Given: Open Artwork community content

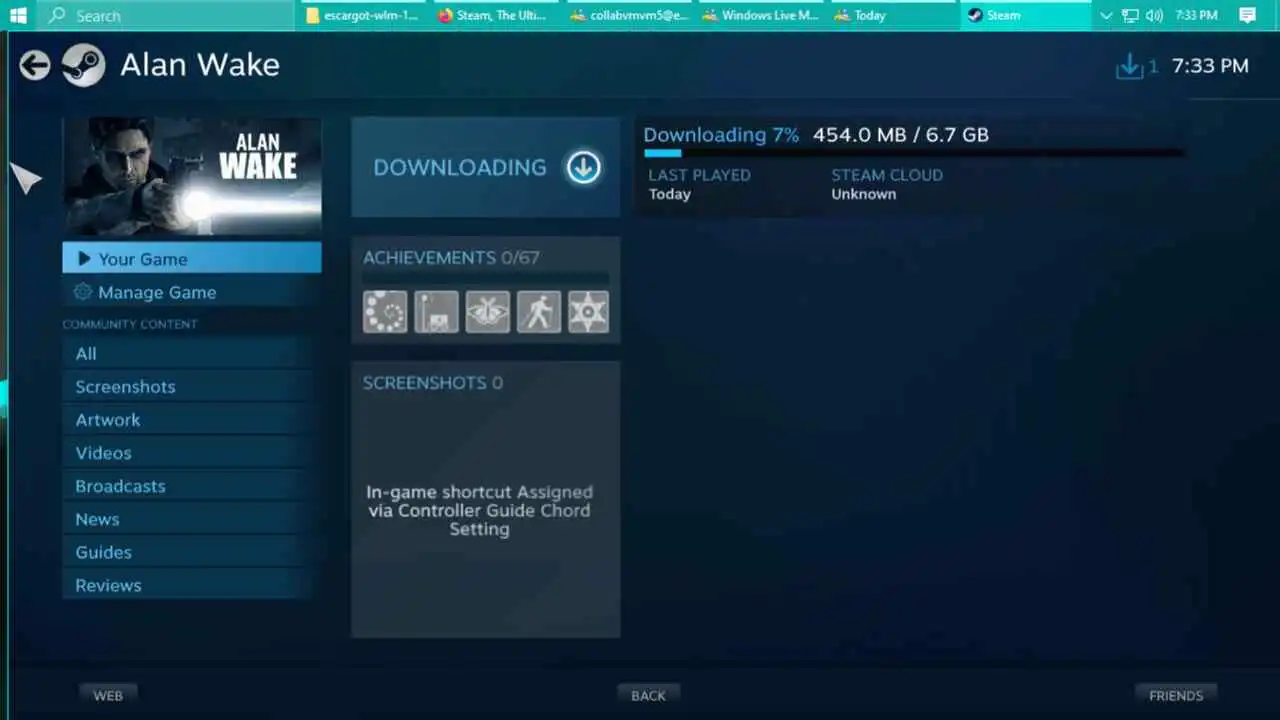Looking at the screenshot, I should pyautogui.click(x=189, y=419).
